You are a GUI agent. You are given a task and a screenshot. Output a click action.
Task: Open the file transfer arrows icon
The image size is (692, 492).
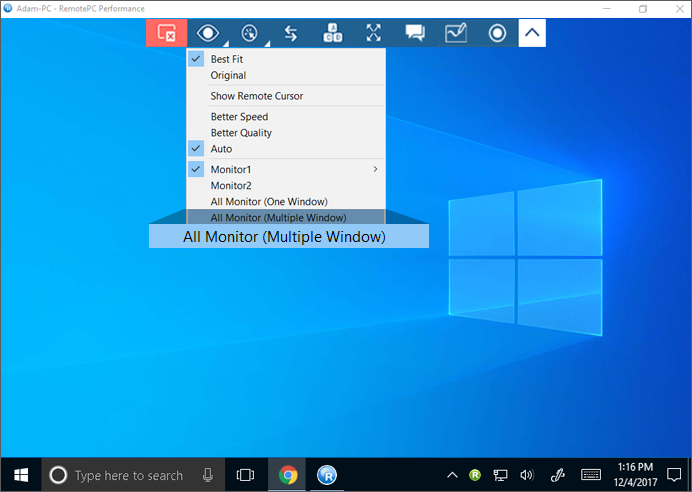click(291, 33)
